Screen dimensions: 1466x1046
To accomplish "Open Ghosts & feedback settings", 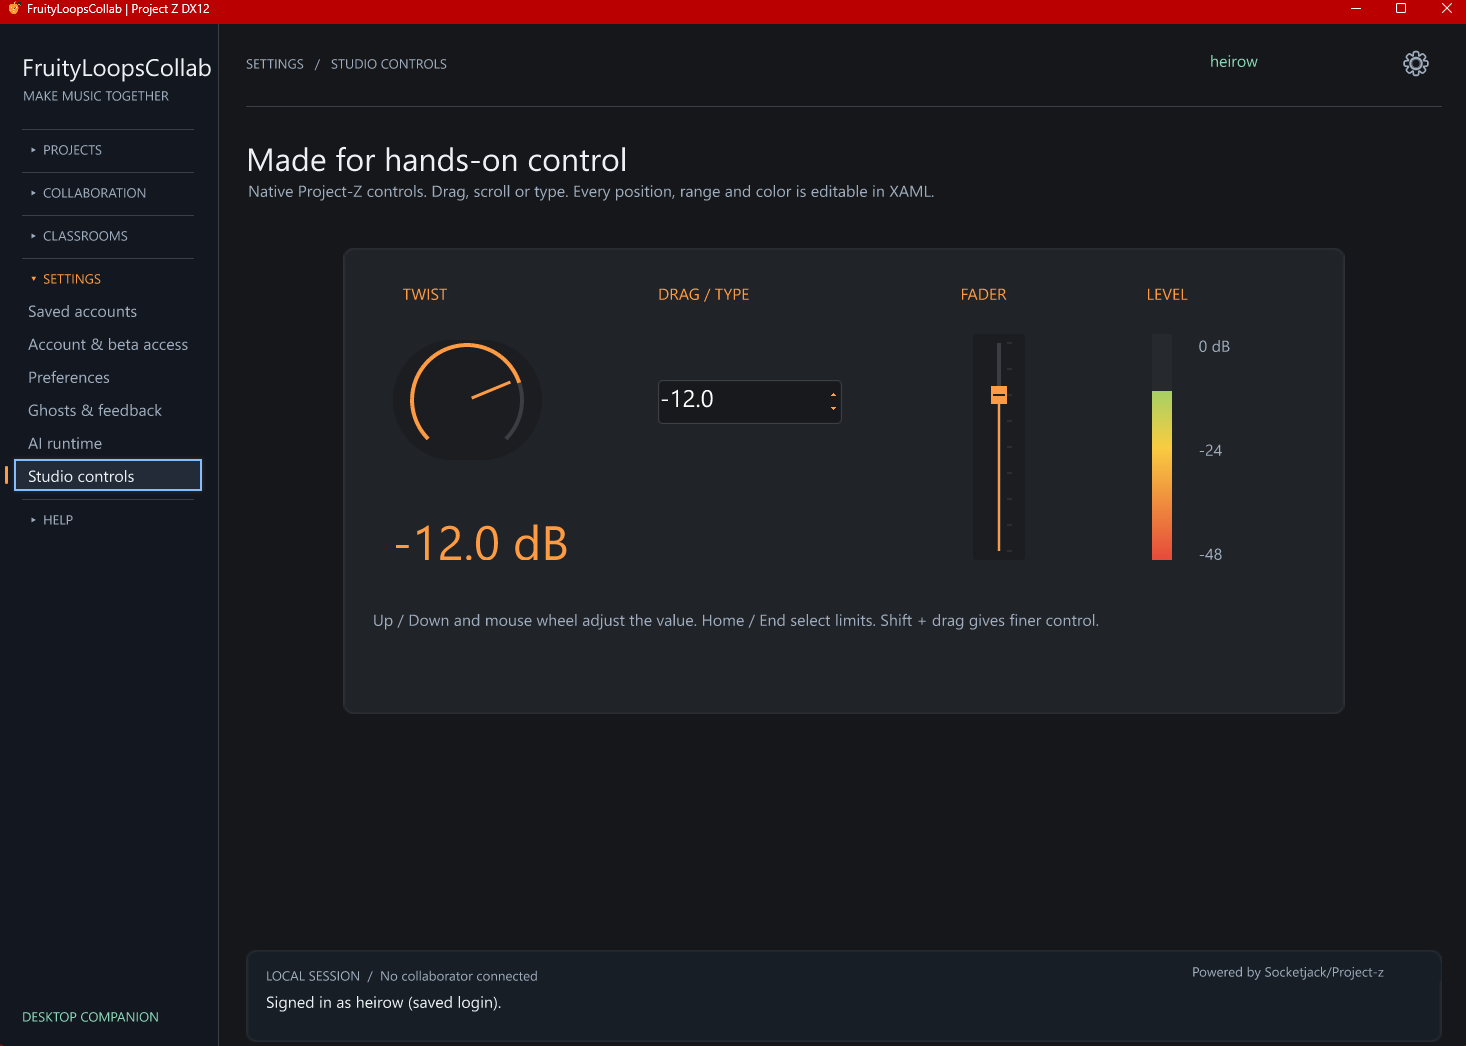I will tap(95, 411).
